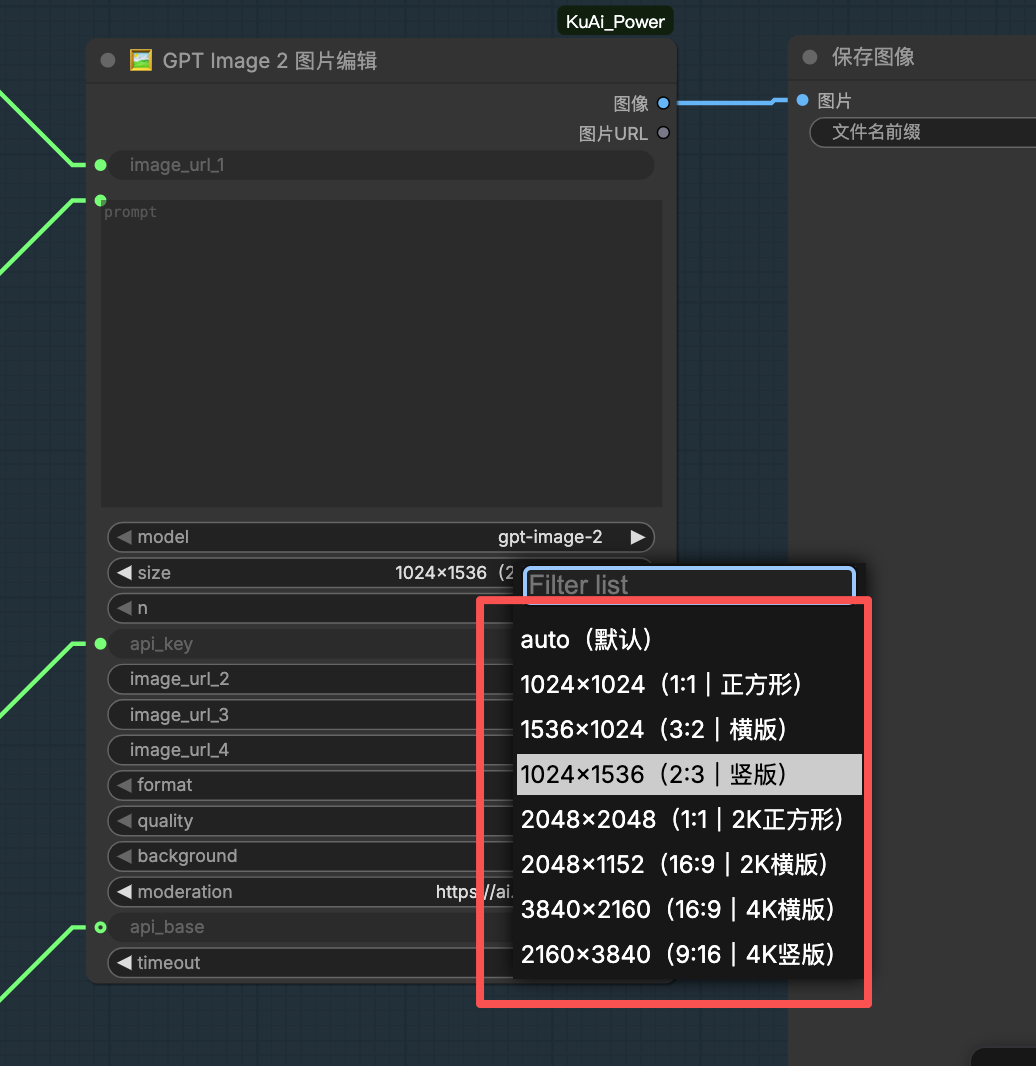This screenshot has width=1036, height=1066.
Task: Click the 文件名前缀 field
Action: 922,132
